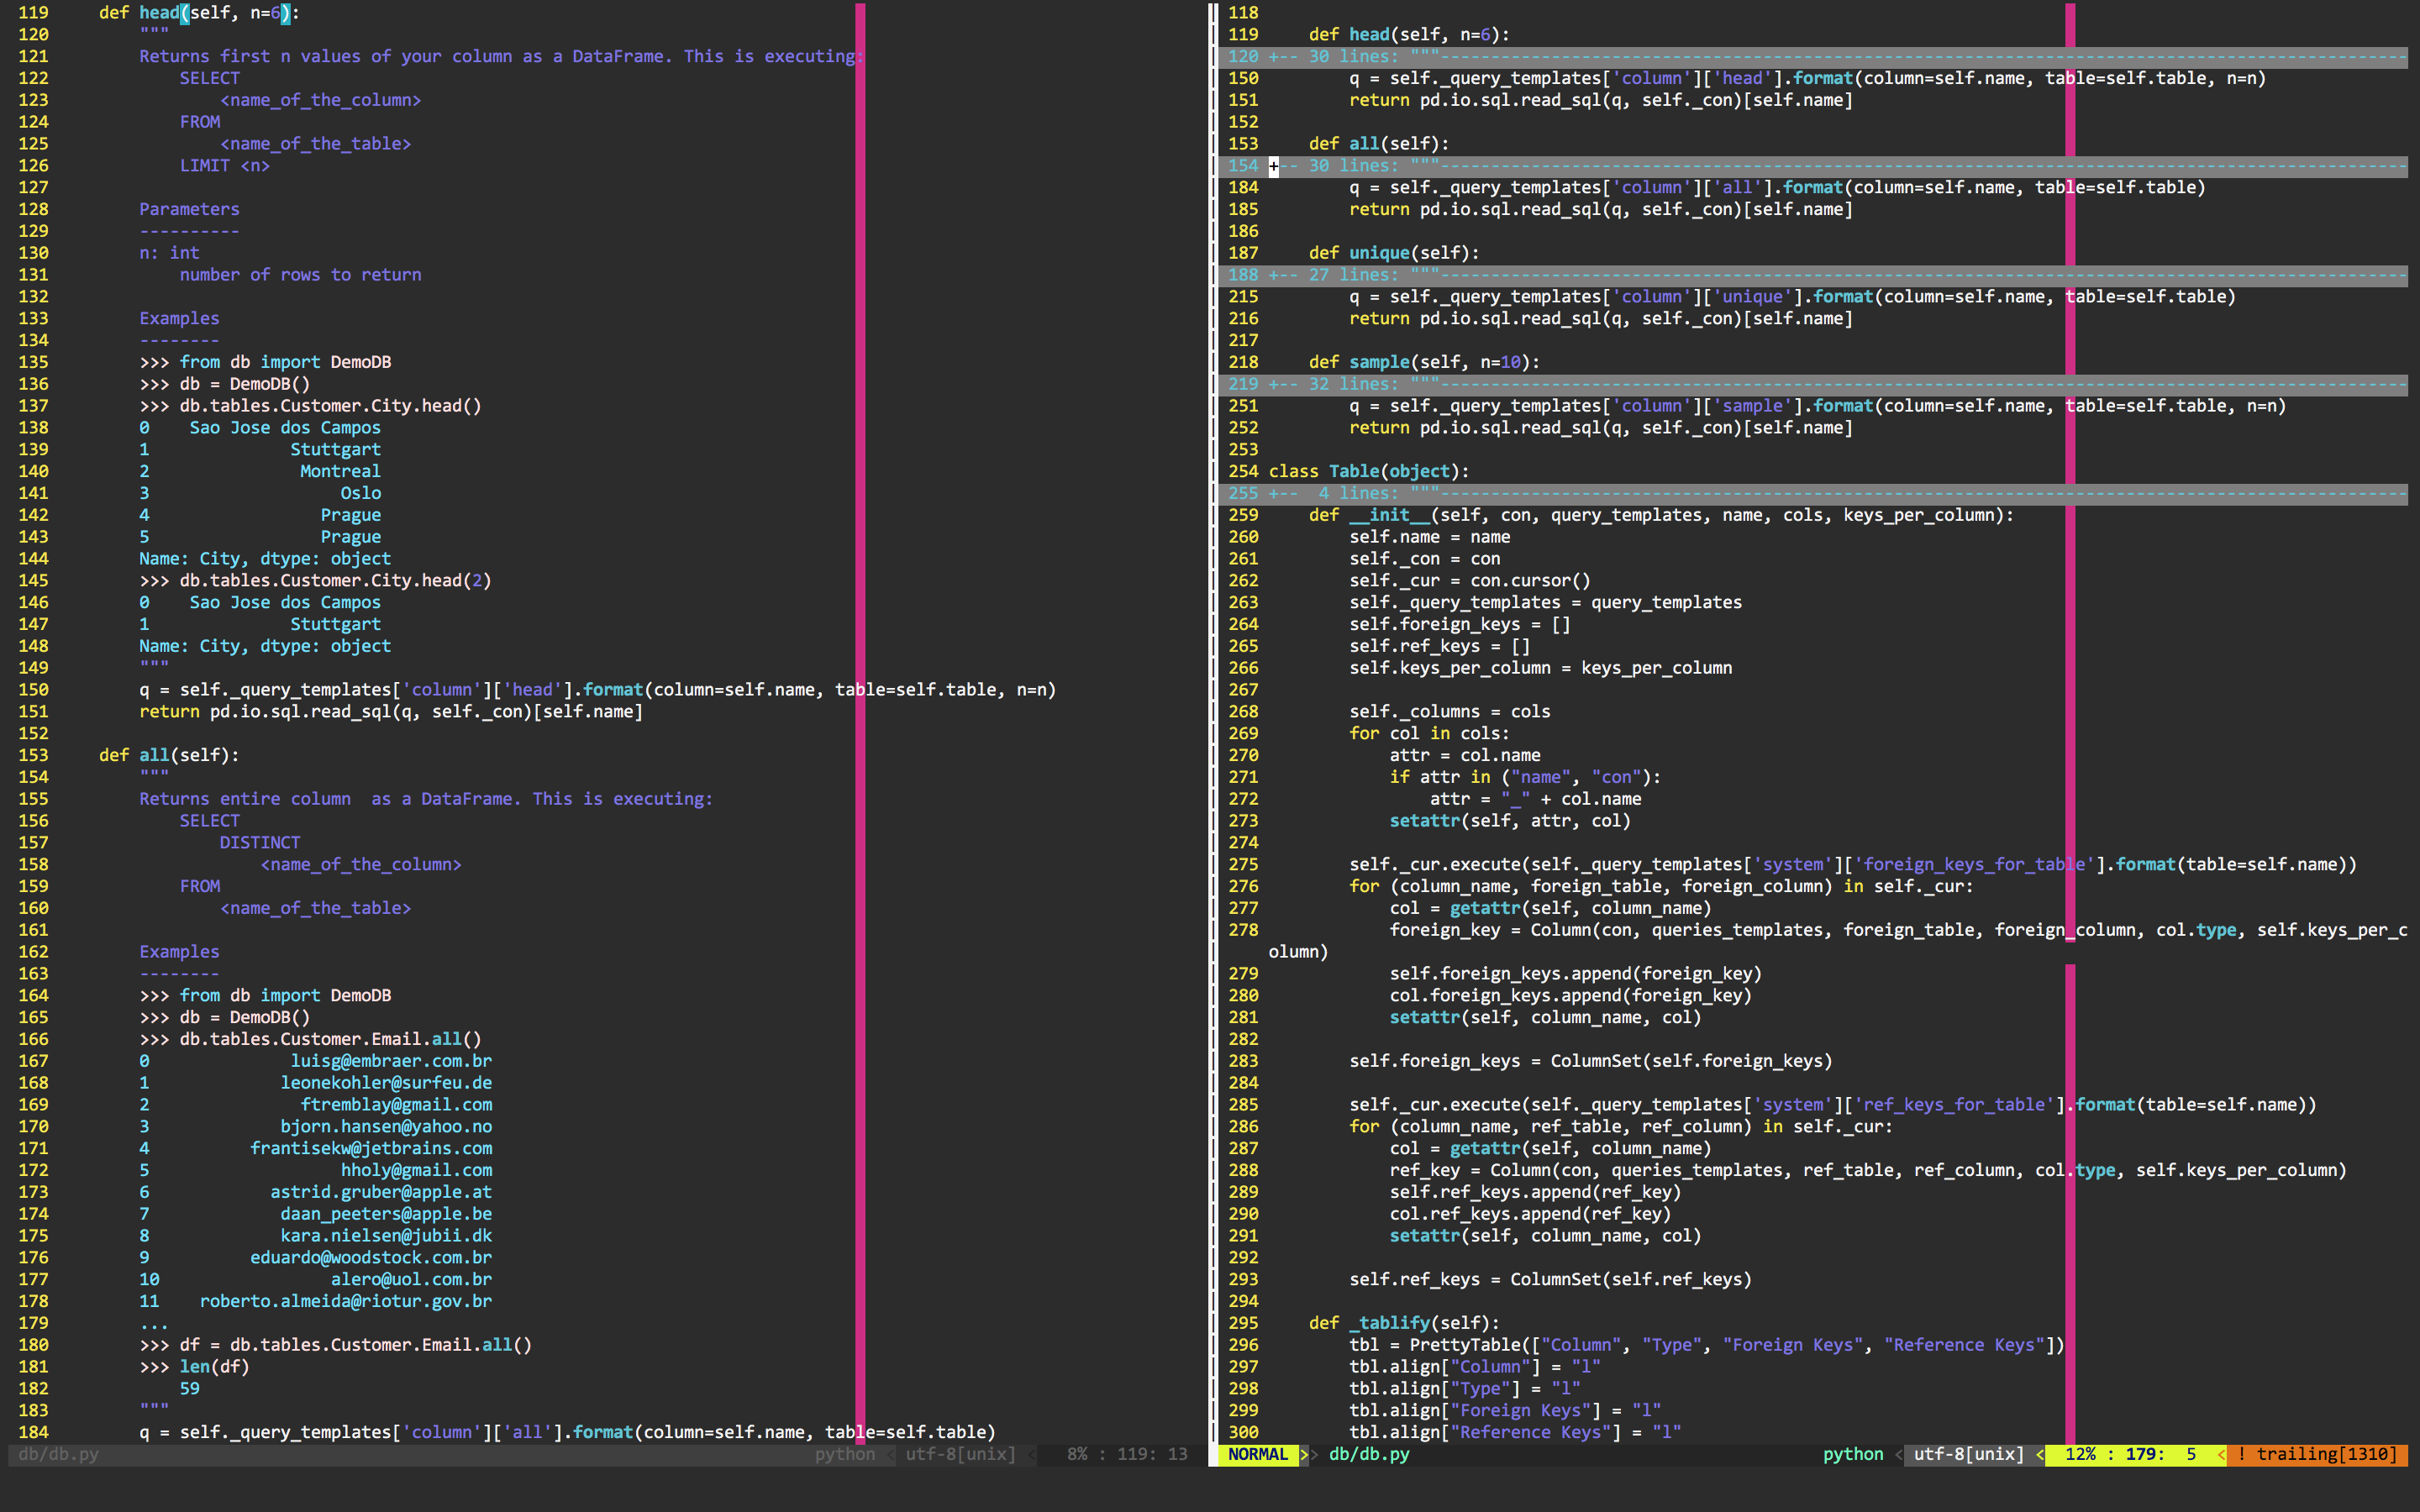
Task: Click the db/db.py filename in right status line
Action: pyautogui.click(x=1369, y=1454)
